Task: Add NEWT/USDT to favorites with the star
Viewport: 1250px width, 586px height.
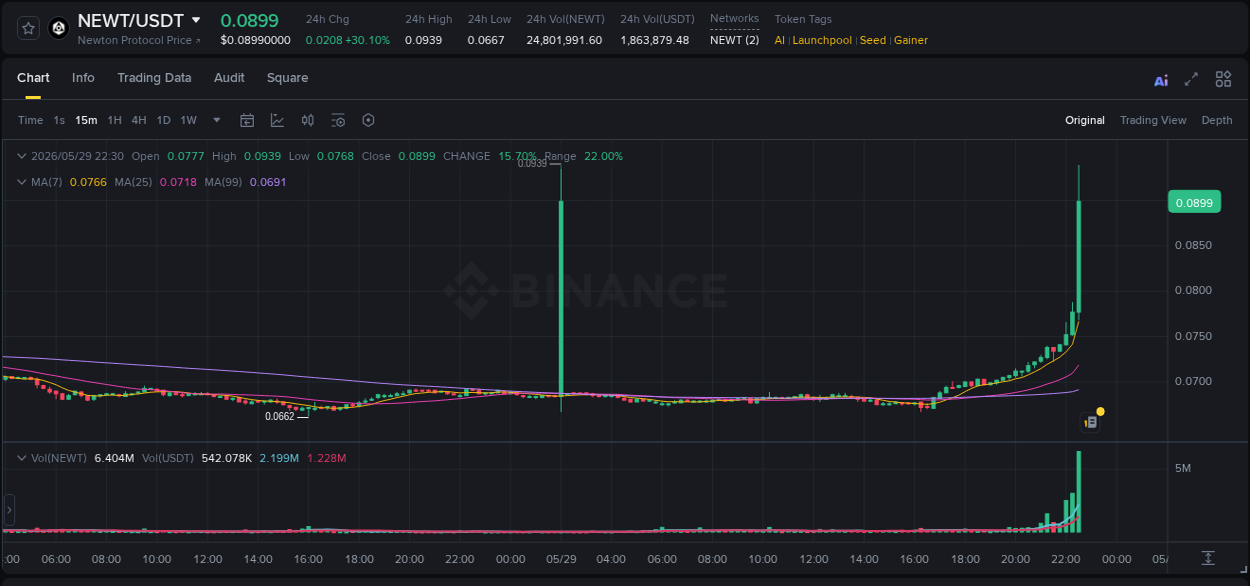Action: click(x=29, y=28)
